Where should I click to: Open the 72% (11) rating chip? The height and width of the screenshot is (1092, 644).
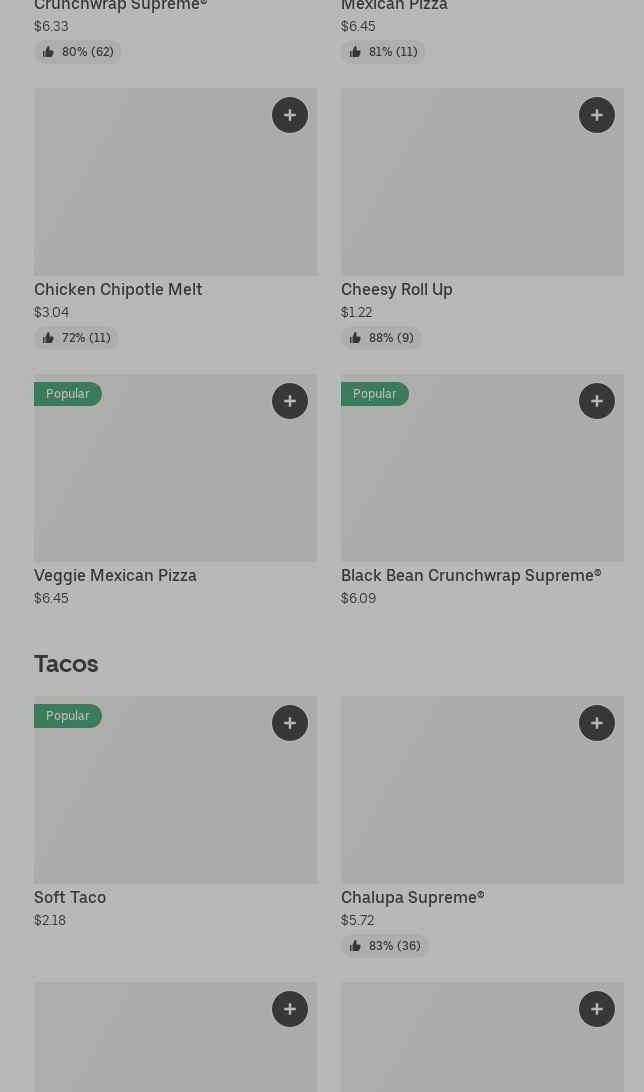(77, 338)
